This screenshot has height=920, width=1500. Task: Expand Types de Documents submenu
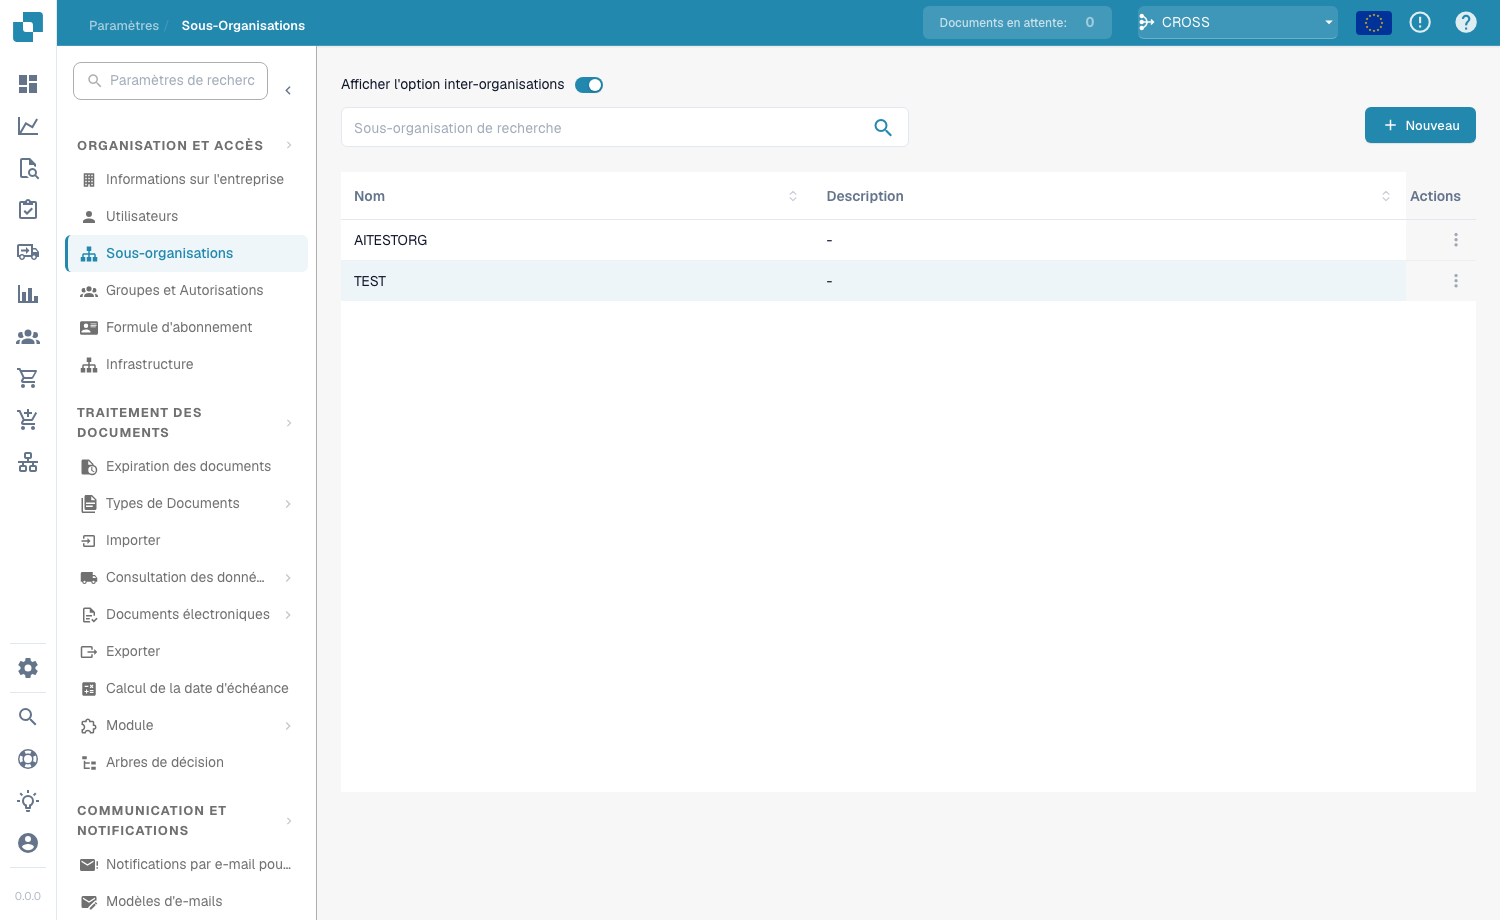pyautogui.click(x=288, y=504)
